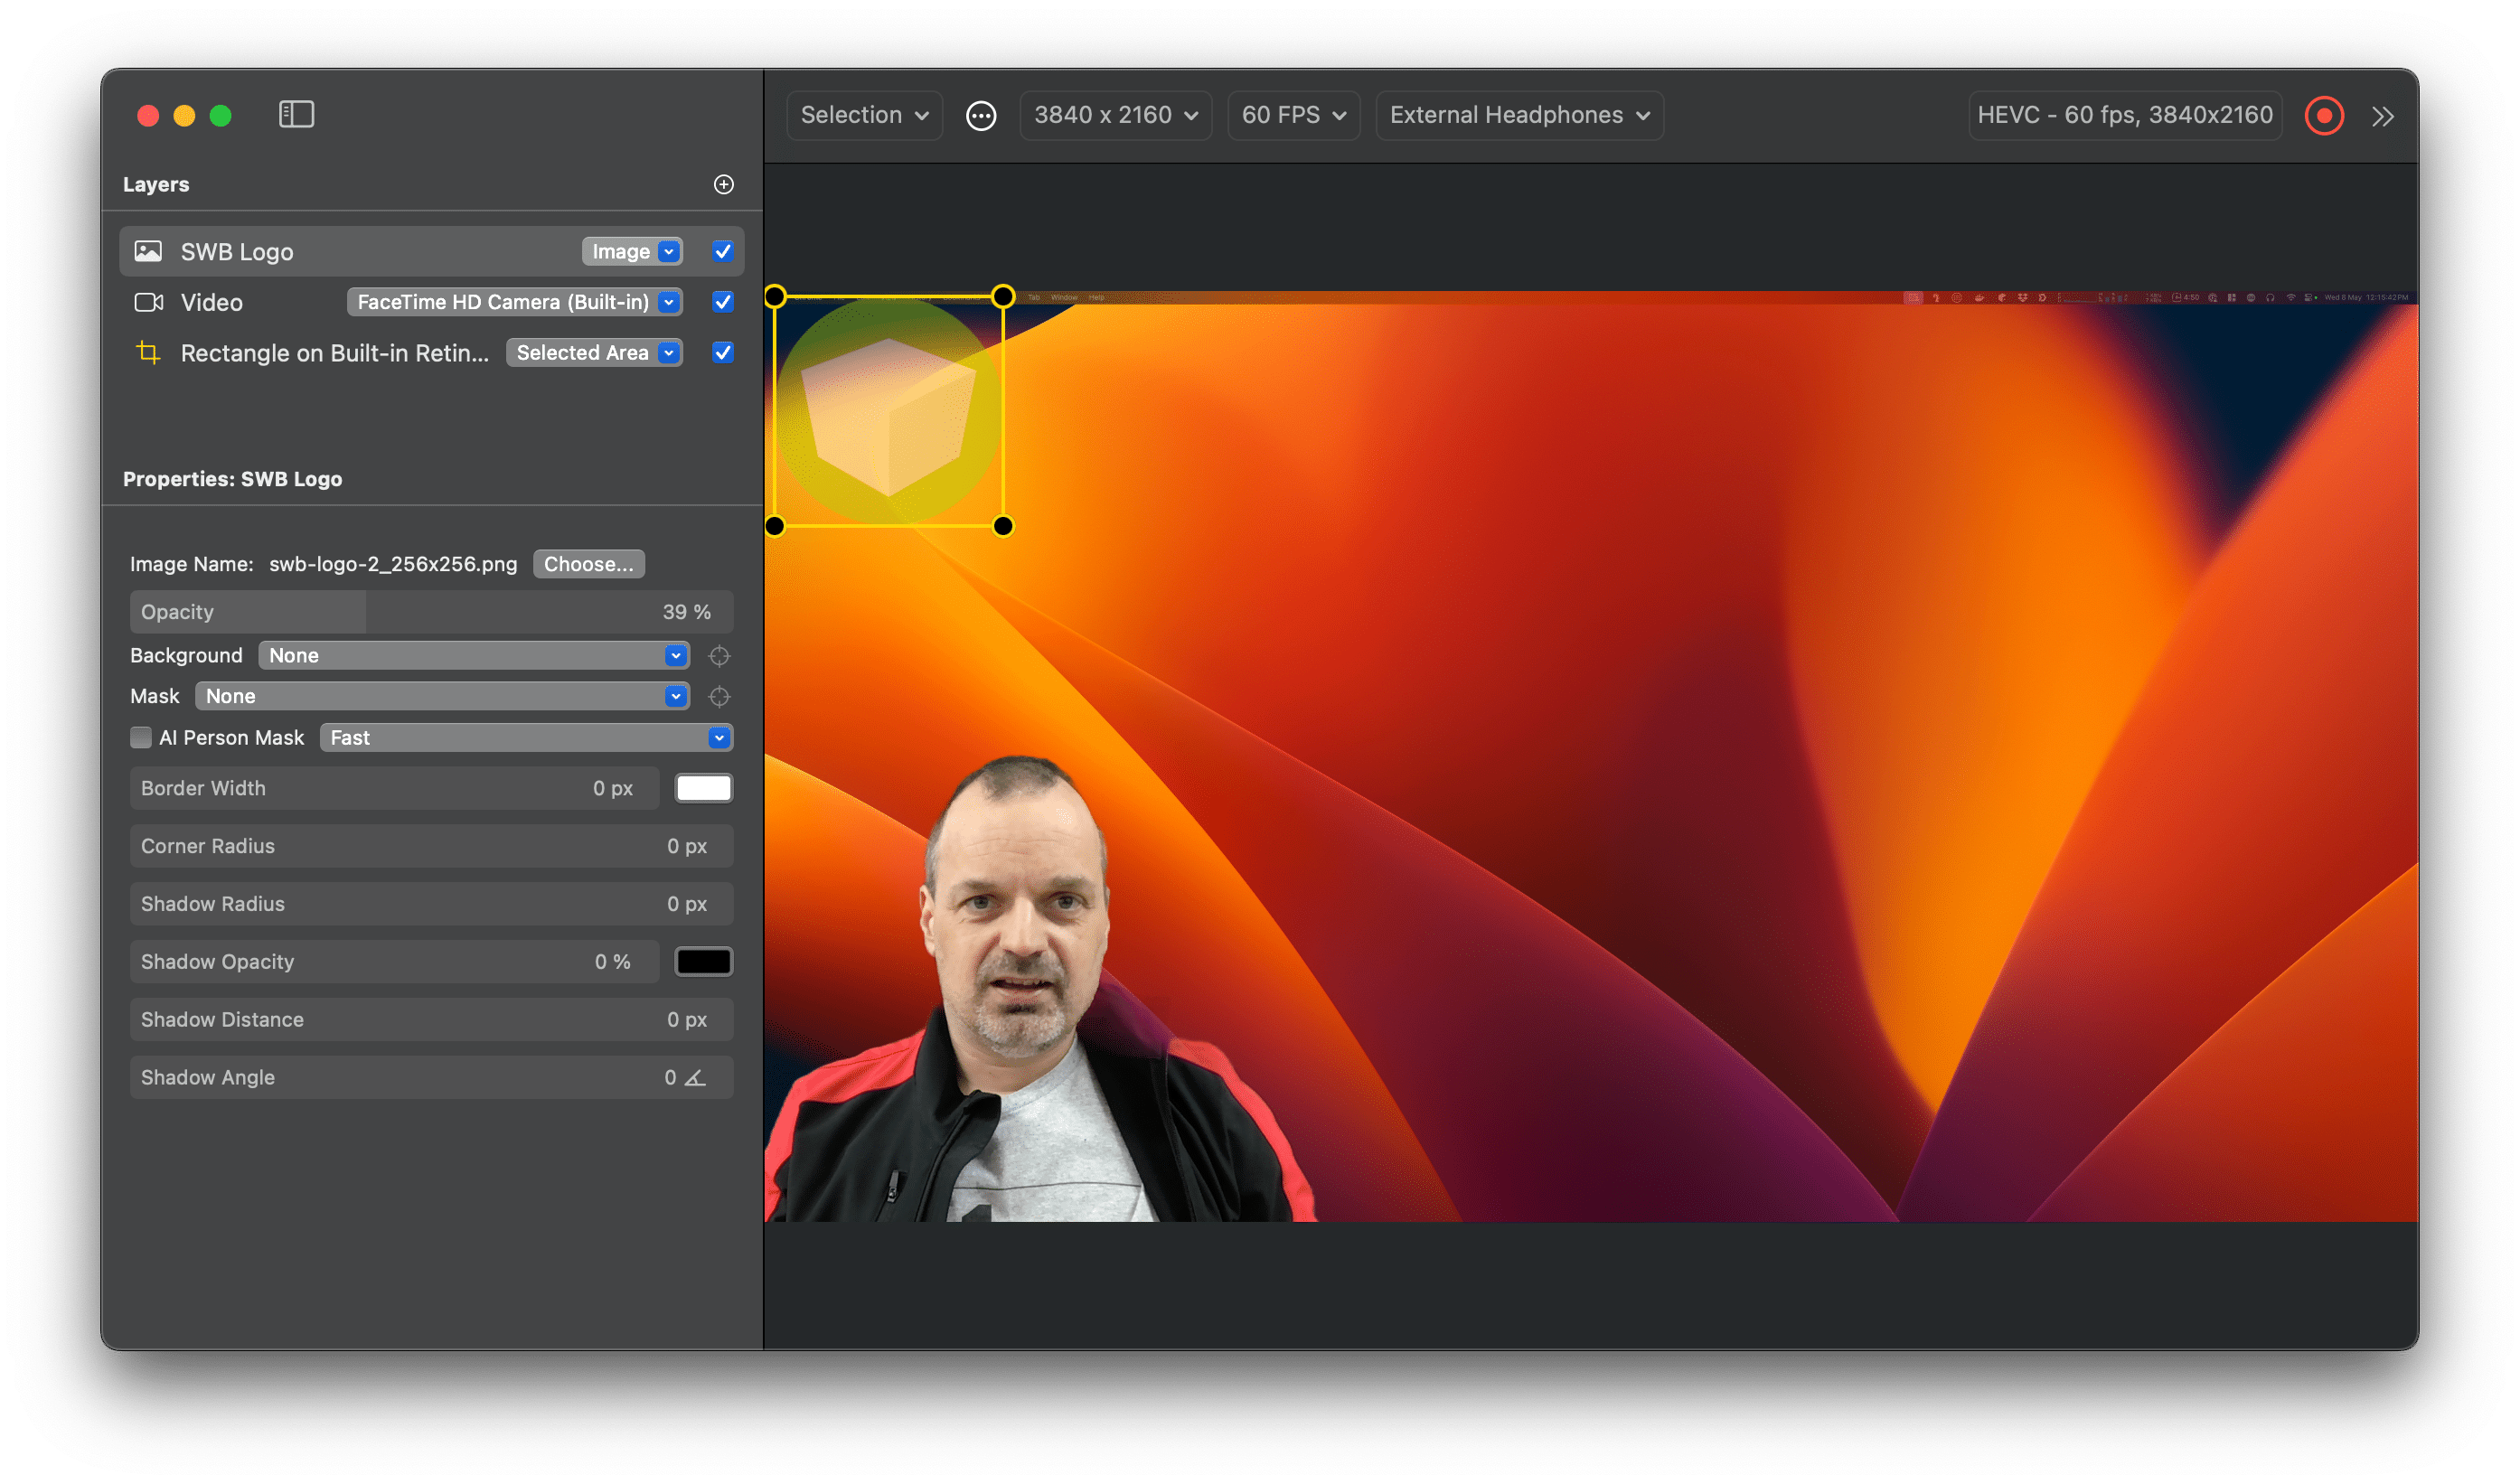
Task: Toggle Video layer visibility checkbox
Action: (723, 302)
